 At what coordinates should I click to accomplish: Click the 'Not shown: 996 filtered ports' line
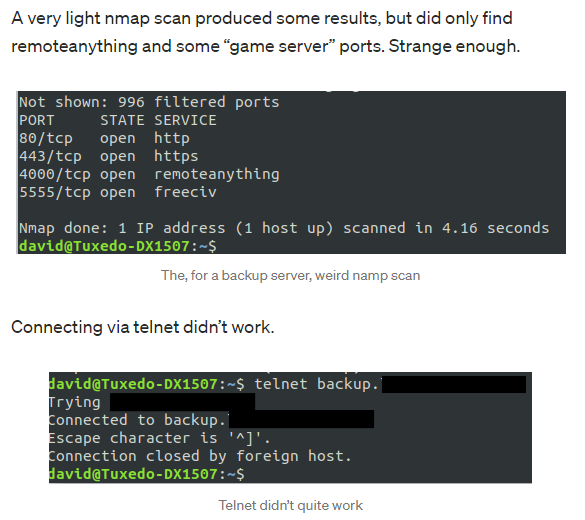[149, 102]
